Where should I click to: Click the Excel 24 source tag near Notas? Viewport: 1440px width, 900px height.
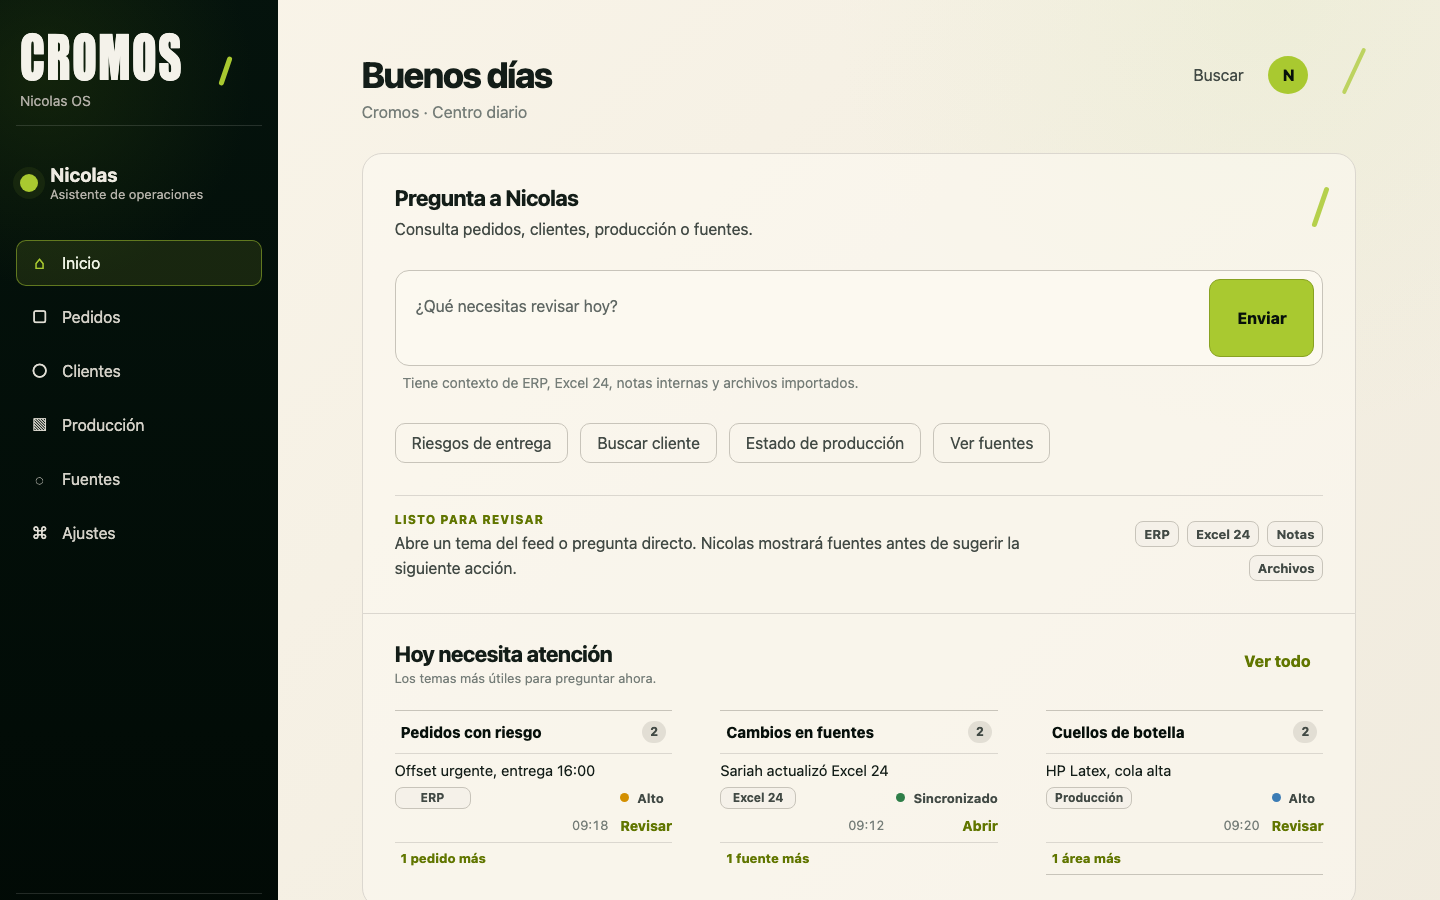tap(1223, 534)
